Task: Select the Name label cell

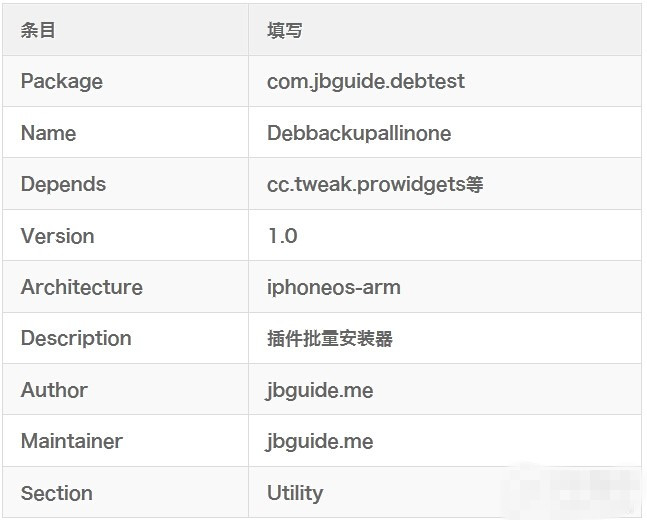Action: [x=48, y=133]
